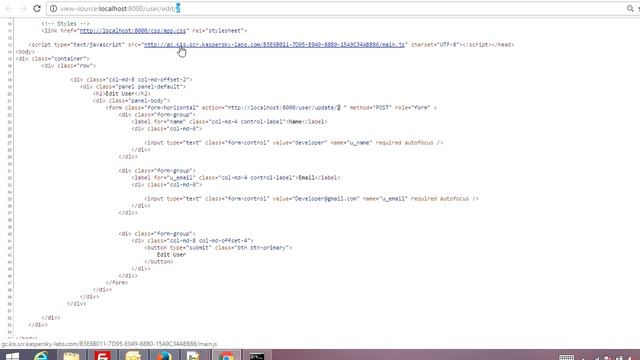Screen dimensions: 640x360
Task: Click the div class="col-md-8 col-md-offset-2" line
Action: tap(131, 80)
